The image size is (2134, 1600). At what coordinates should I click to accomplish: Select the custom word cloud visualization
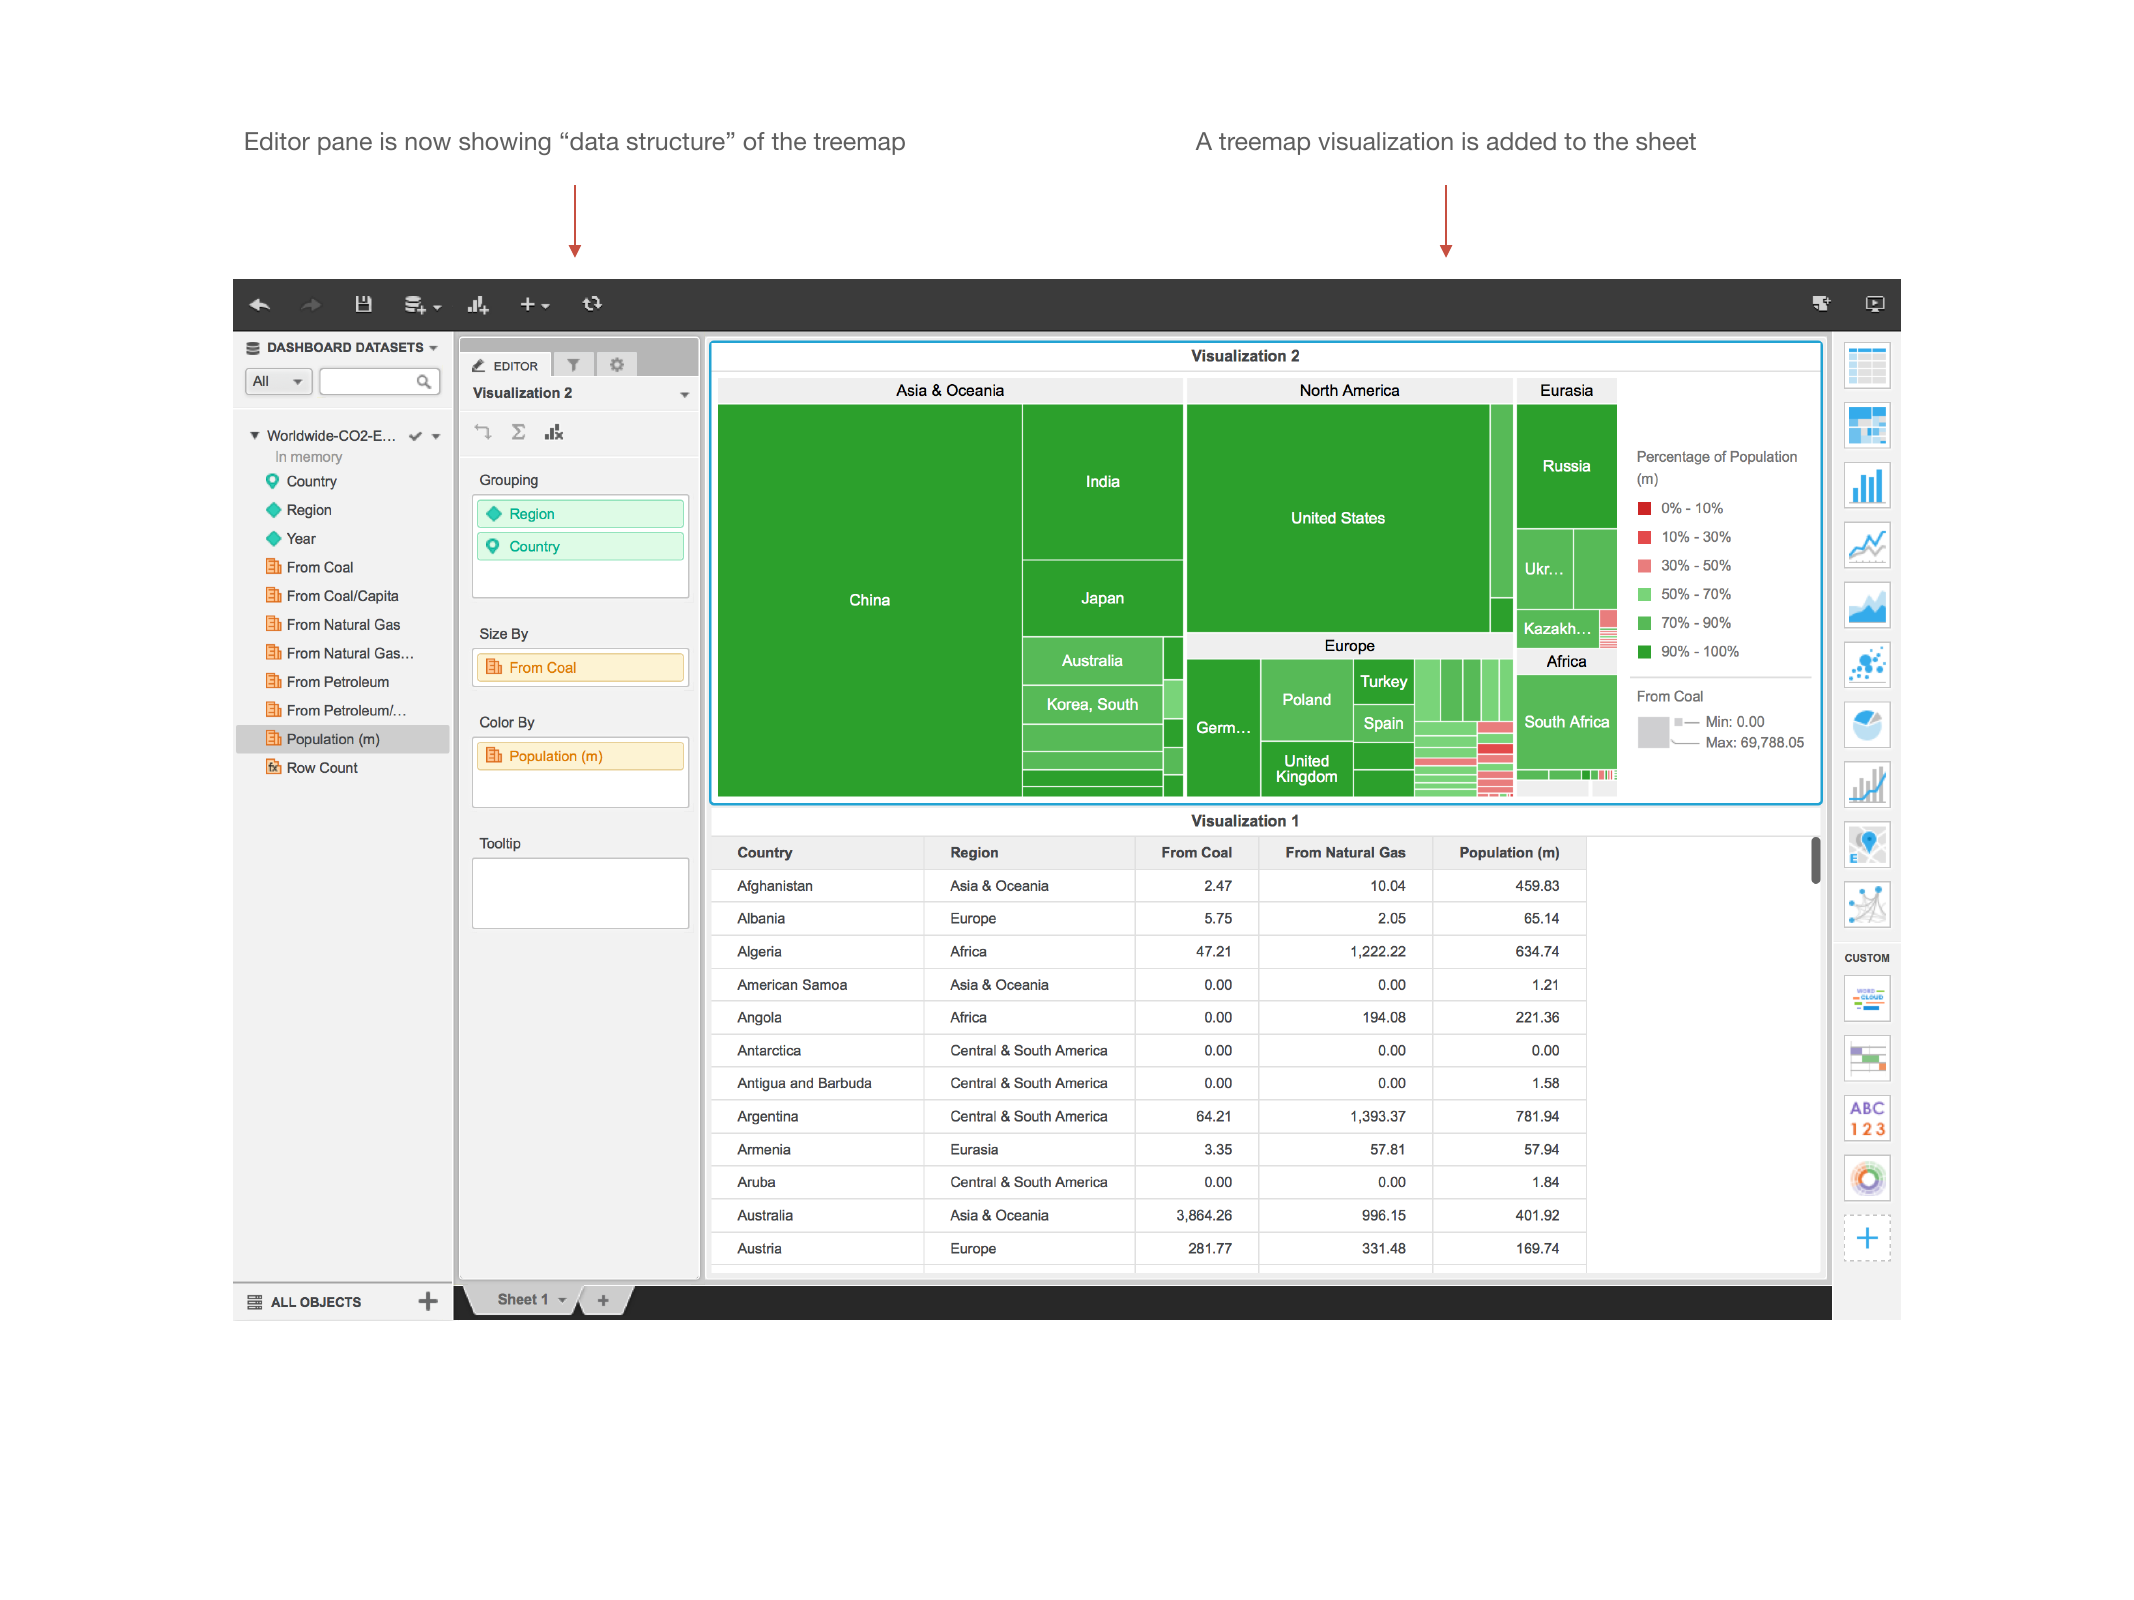click(x=1866, y=999)
